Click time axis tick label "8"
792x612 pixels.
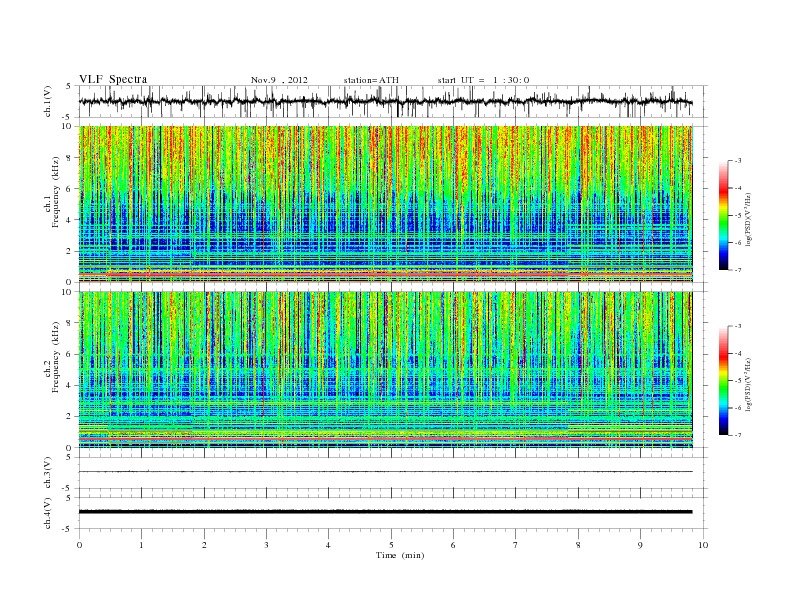[x=578, y=545]
